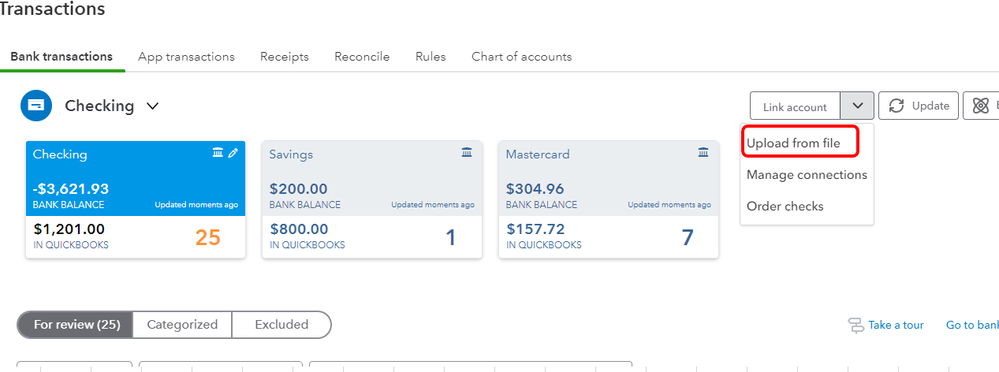This screenshot has height=372, width=999.
Task: Show the Excluded transactions list
Action: 282,325
